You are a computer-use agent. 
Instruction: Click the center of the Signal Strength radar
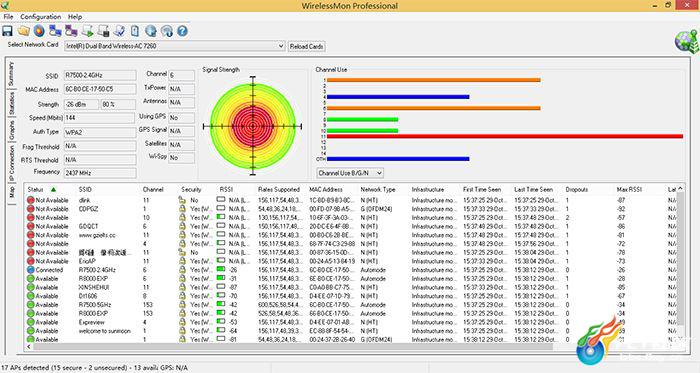click(x=253, y=127)
